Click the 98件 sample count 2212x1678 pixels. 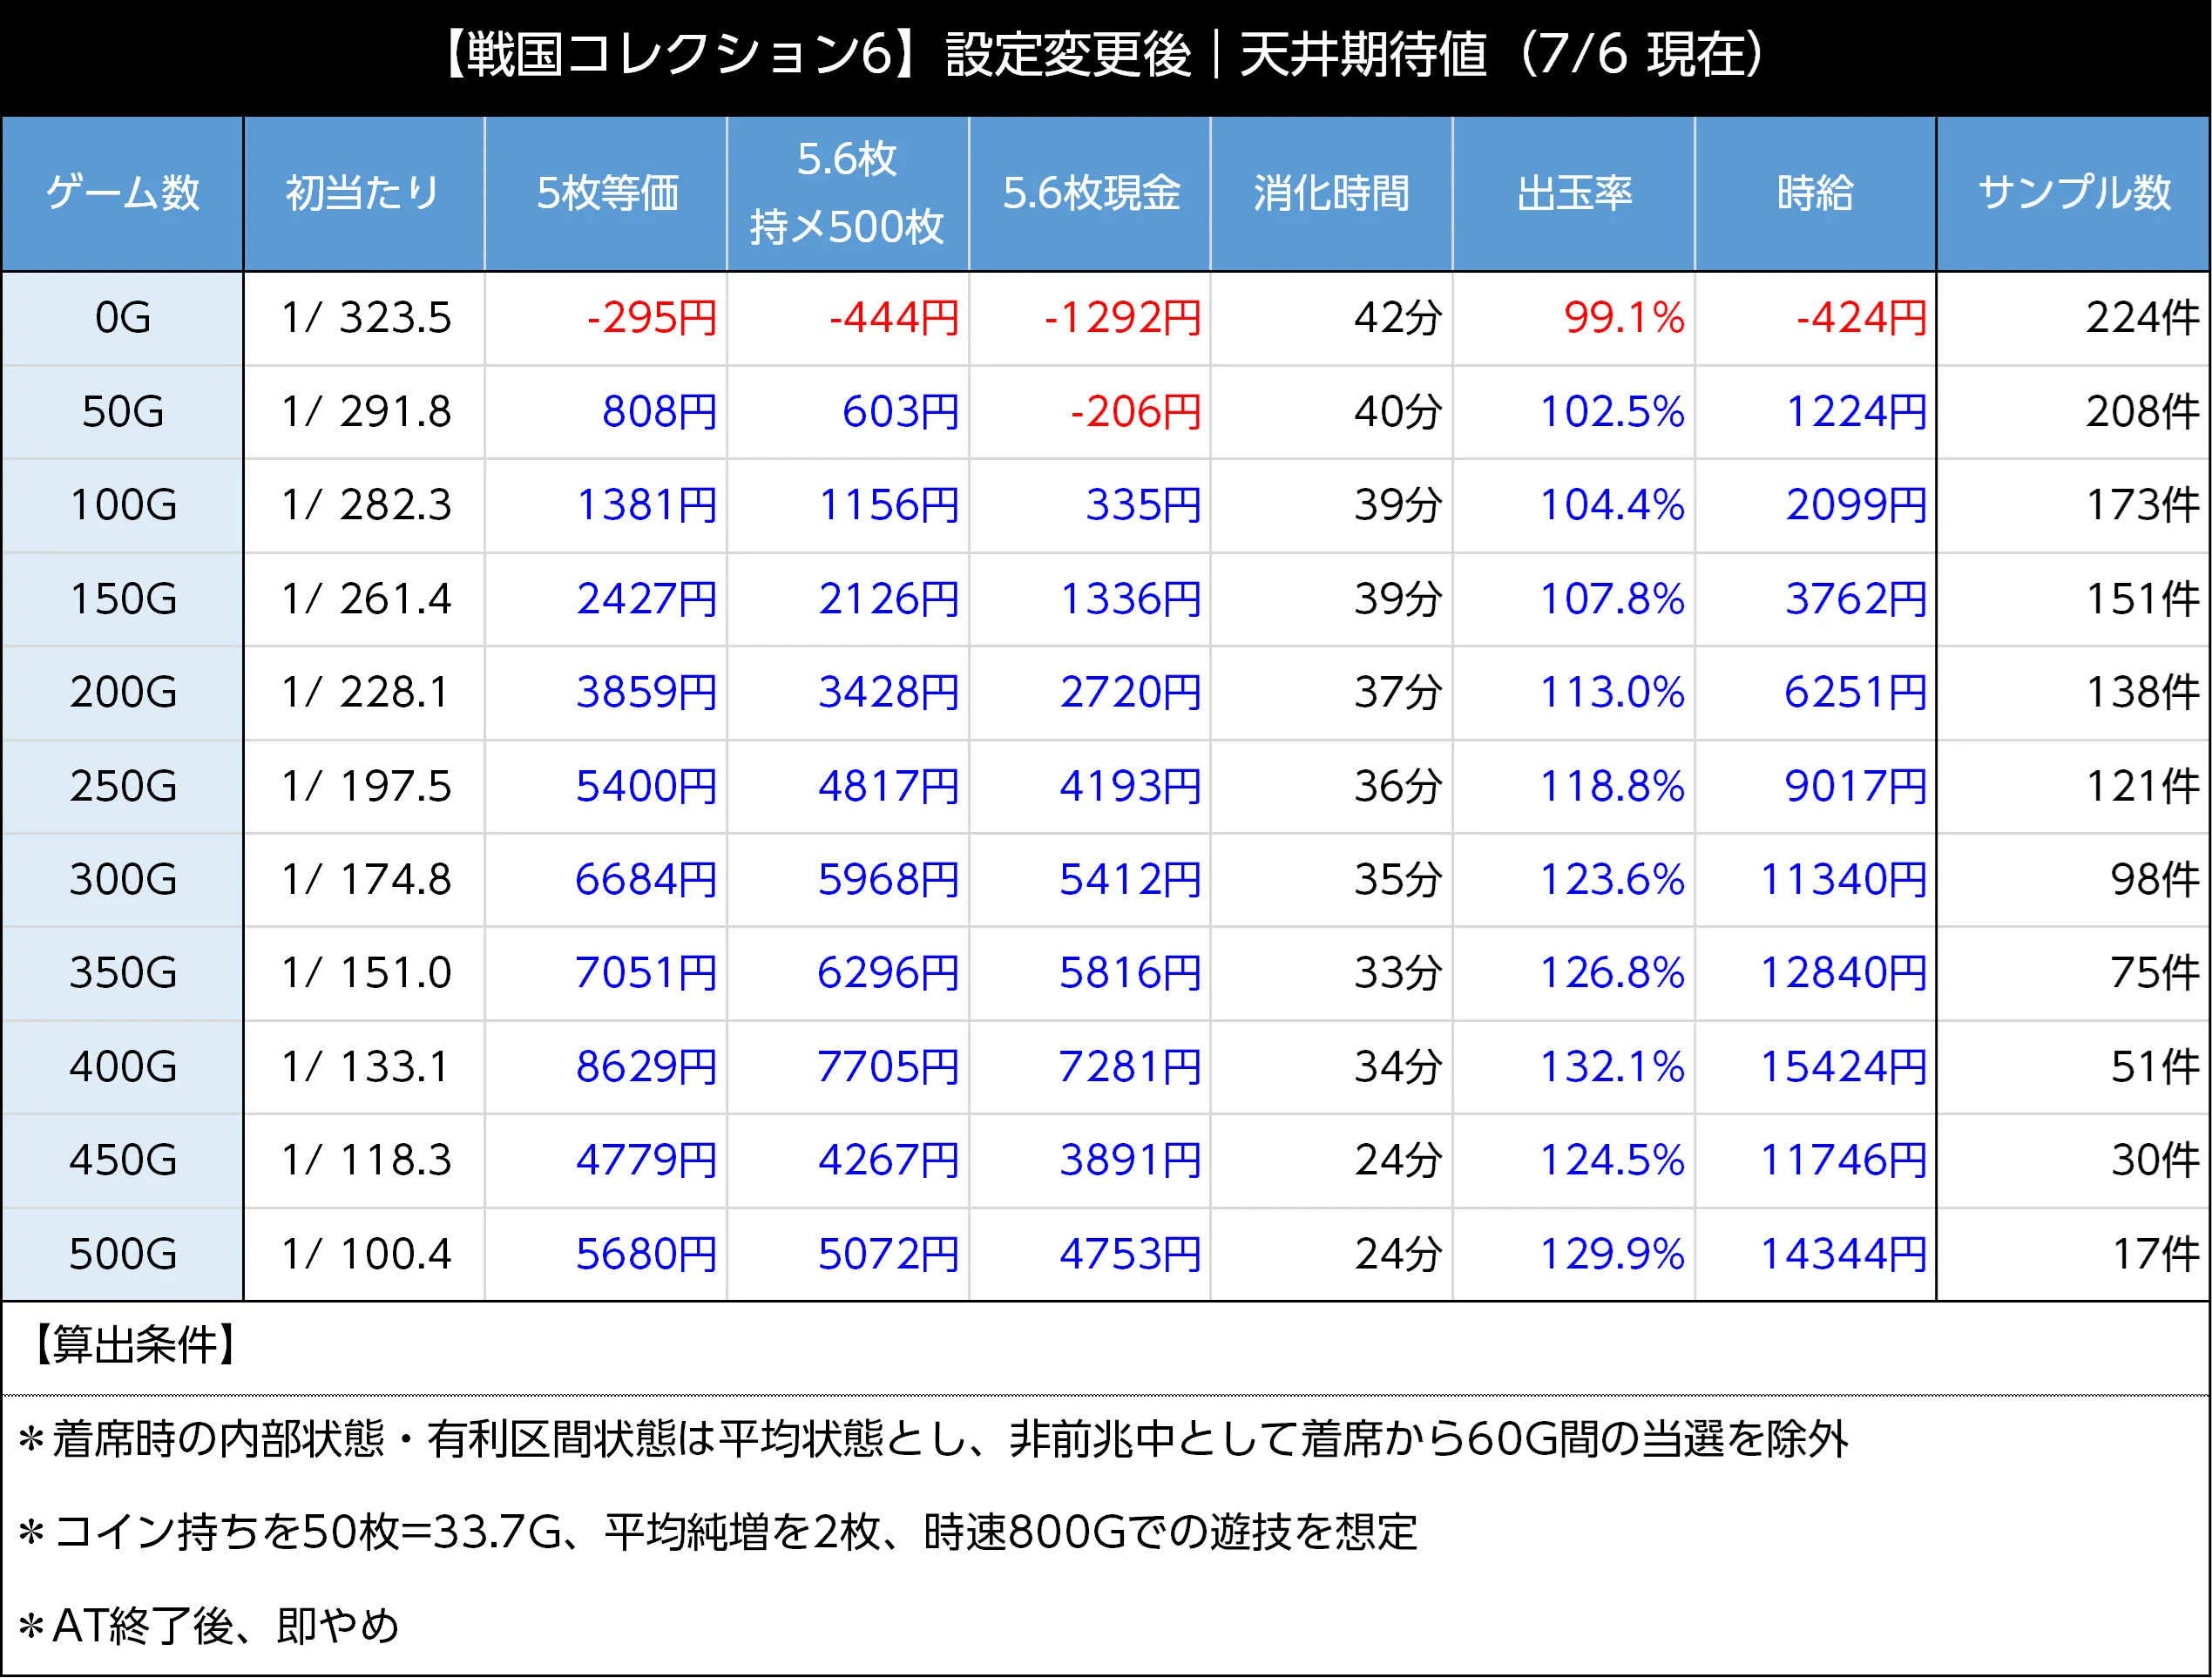[2155, 880]
